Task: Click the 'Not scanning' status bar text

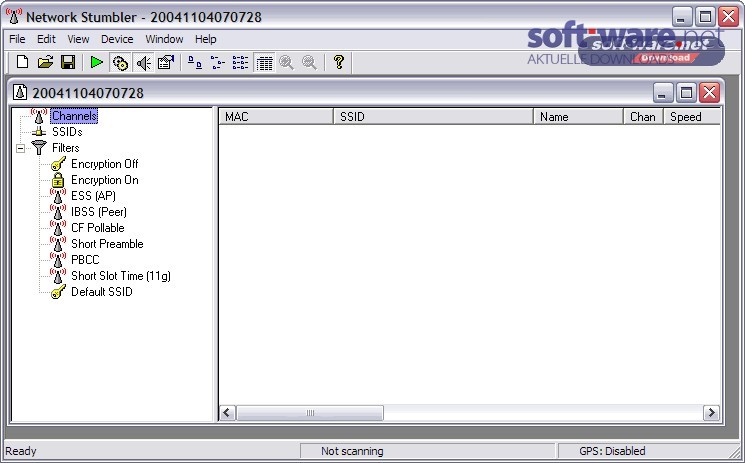Action: [352, 451]
